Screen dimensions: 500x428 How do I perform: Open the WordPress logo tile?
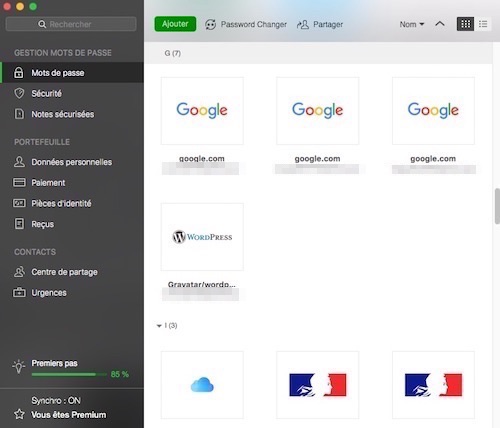pos(202,237)
